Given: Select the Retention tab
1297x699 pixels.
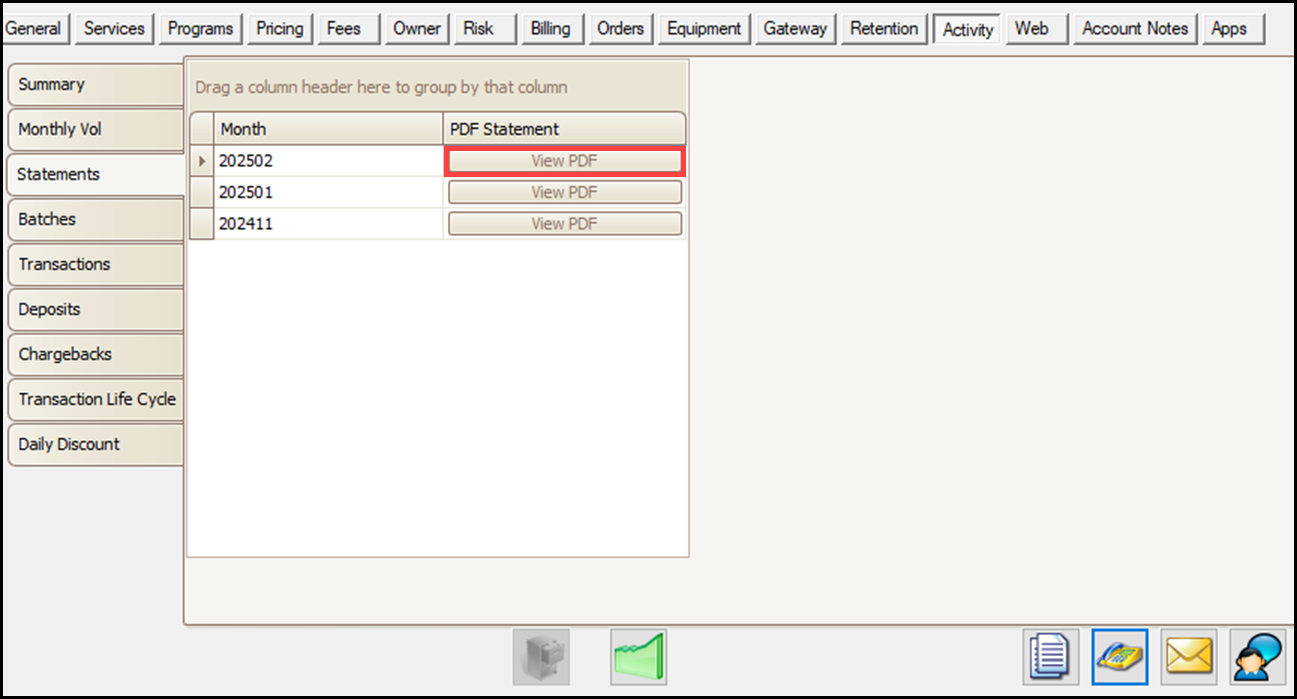Looking at the screenshot, I should (x=884, y=29).
